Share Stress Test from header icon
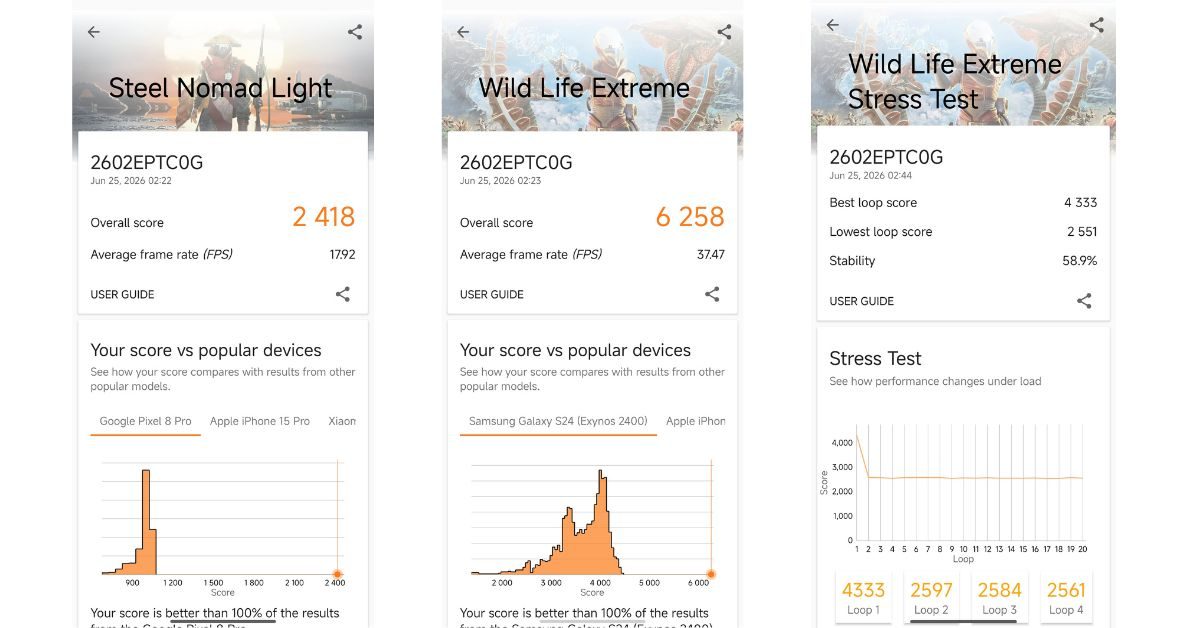This screenshot has width=1200, height=628. pos(1097,25)
